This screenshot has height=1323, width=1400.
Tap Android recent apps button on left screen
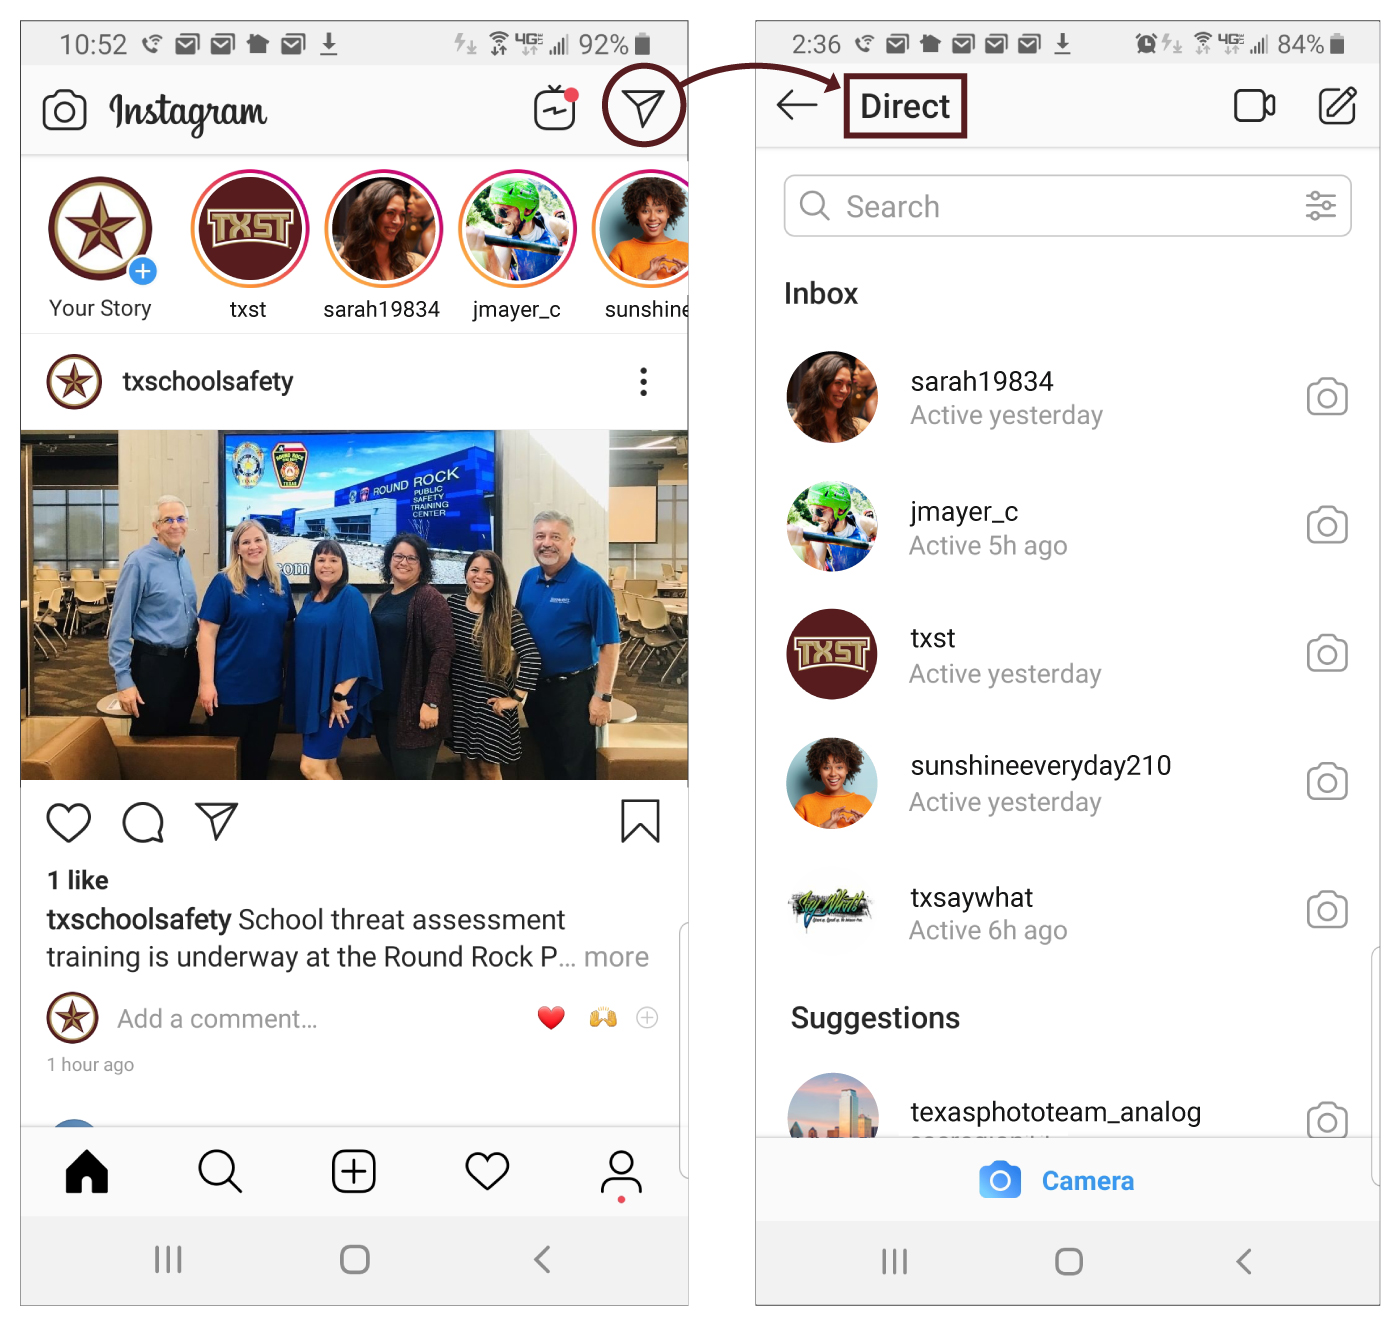tap(168, 1259)
